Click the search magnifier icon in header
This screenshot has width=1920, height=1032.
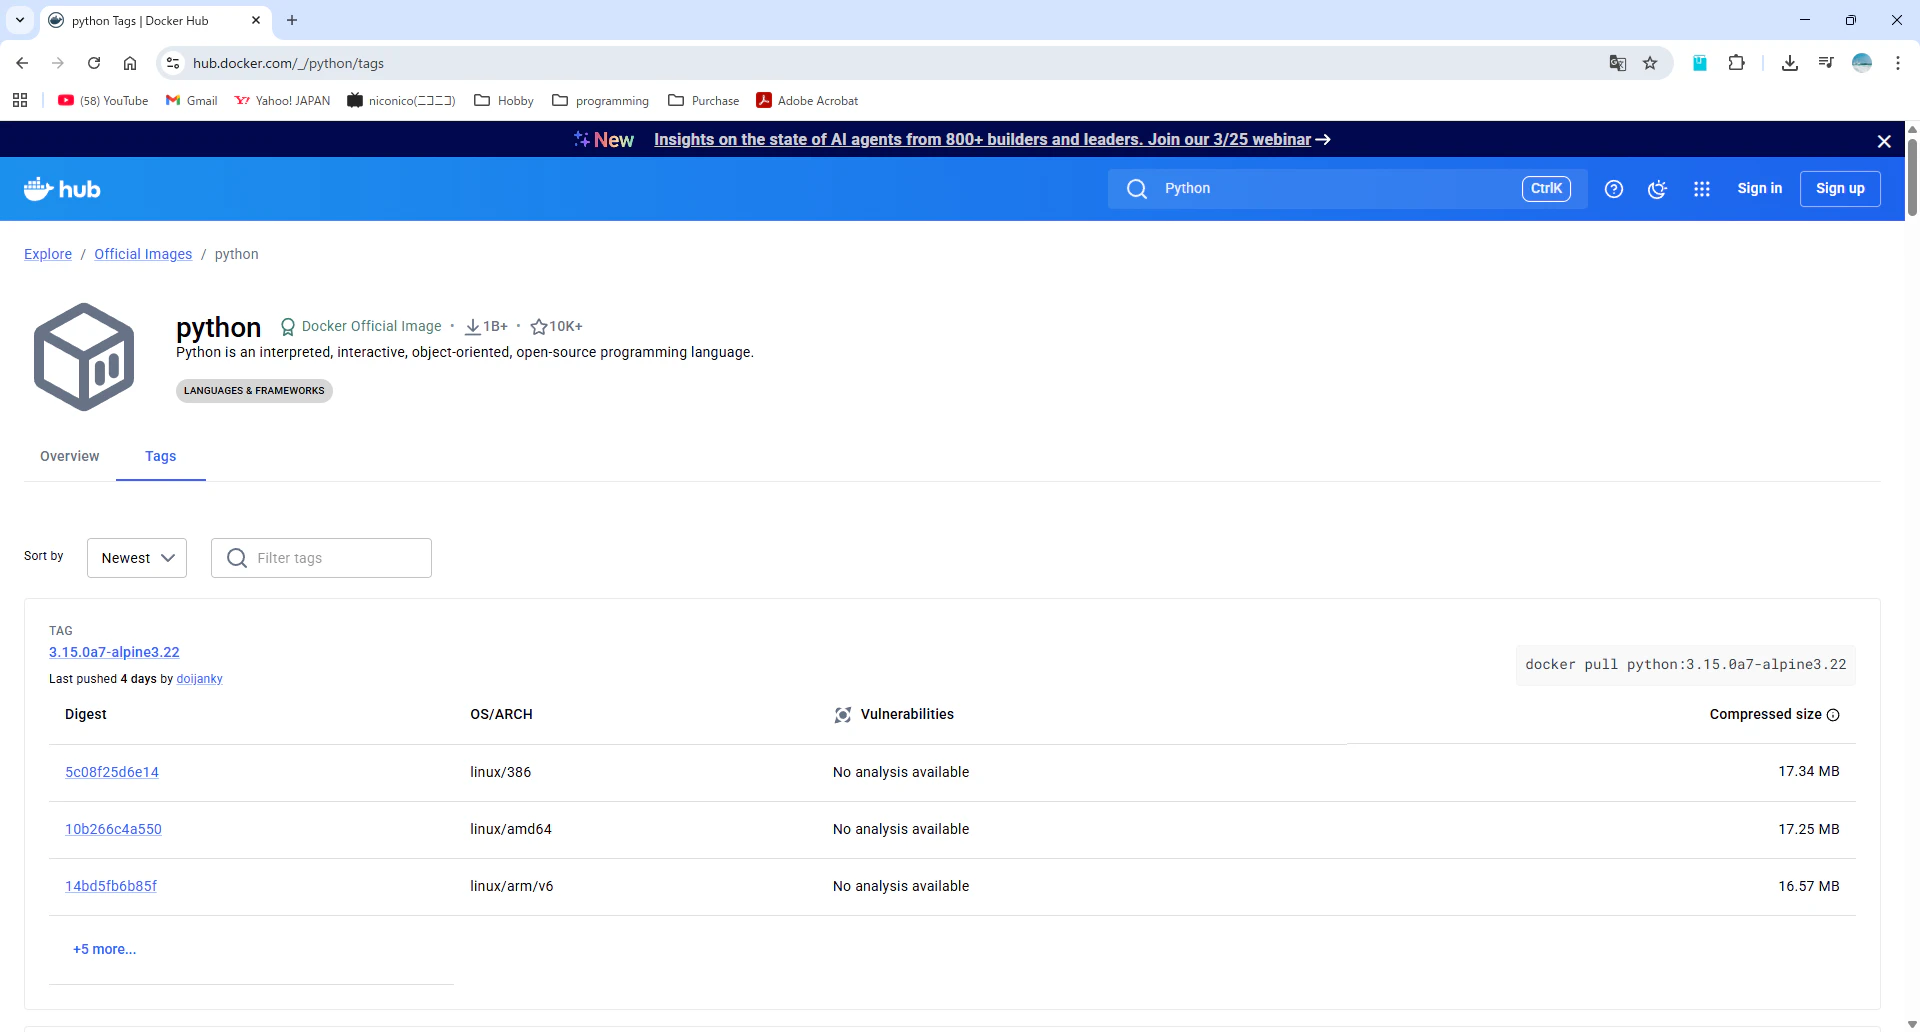pos(1137,189)
